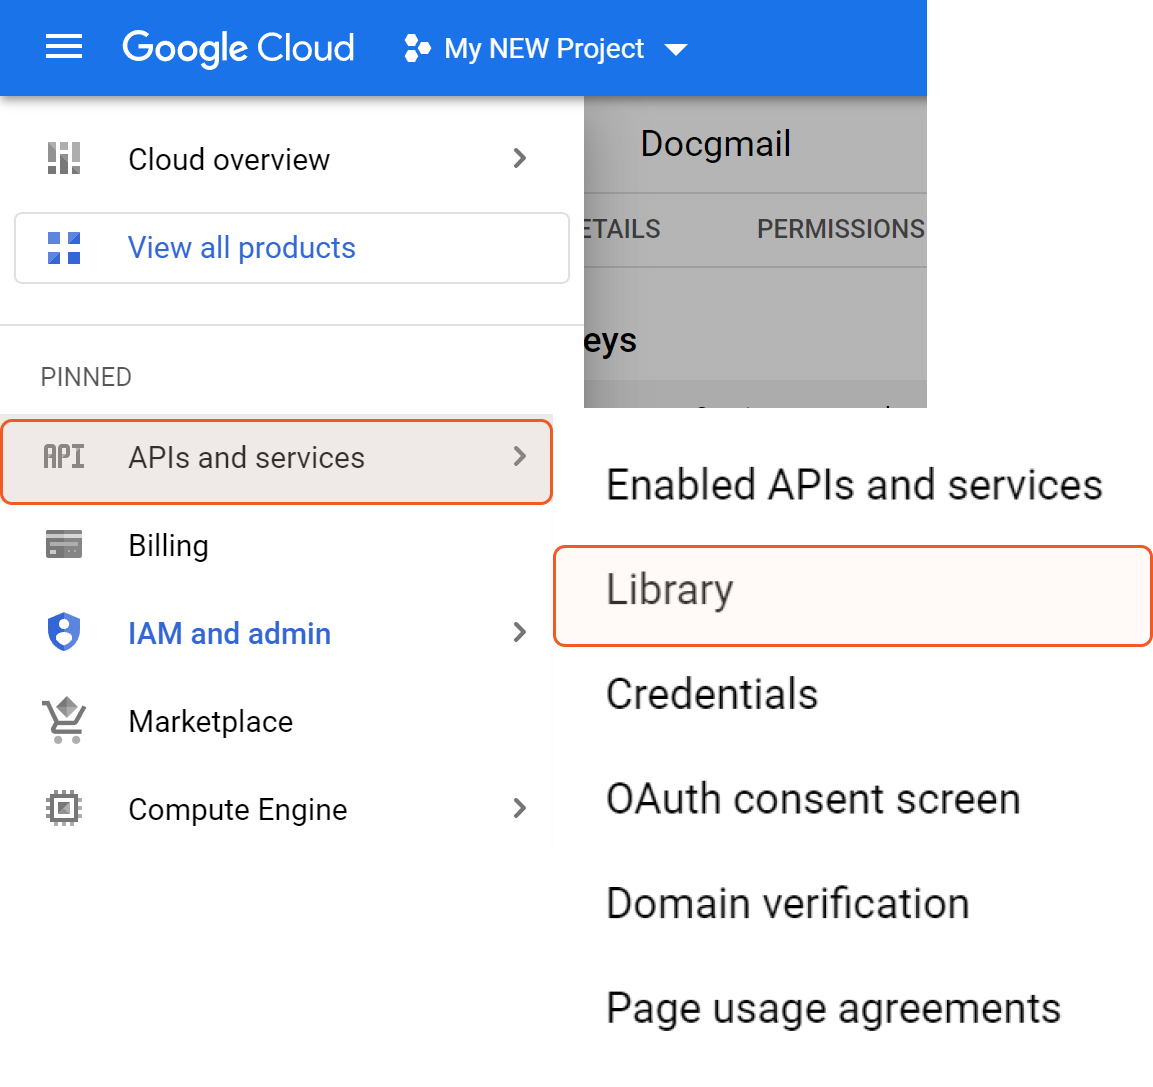
Task: Click the View all products grid icon
Action: [x=64, y=247]
